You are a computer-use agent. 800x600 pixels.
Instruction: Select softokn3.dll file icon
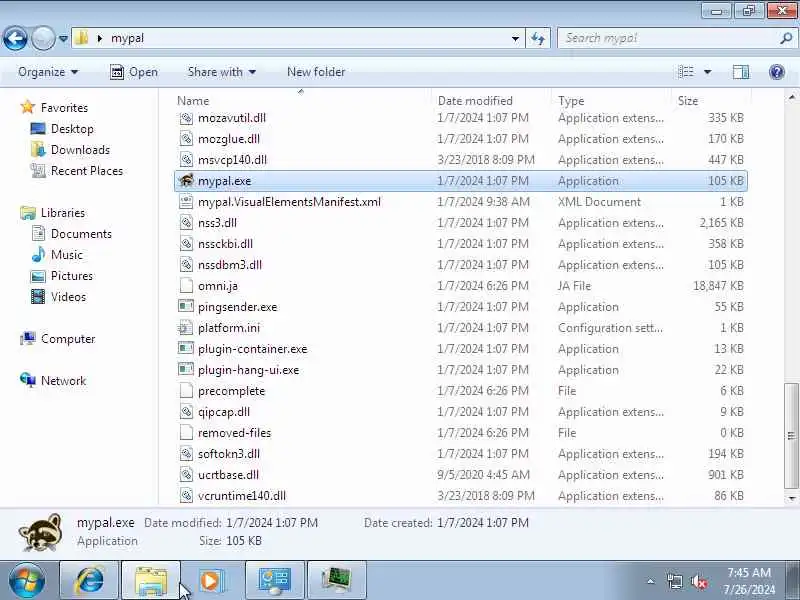[186, 454]
